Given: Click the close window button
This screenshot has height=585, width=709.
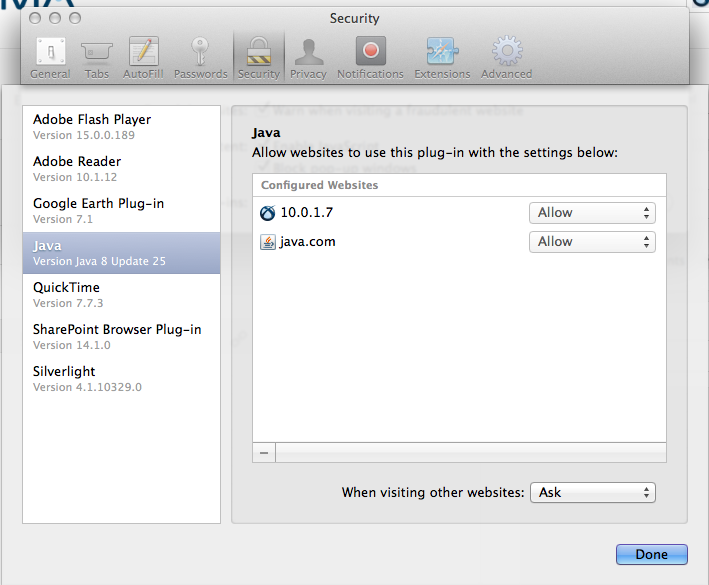Looking at the screenshot, I should pos(35,18).
